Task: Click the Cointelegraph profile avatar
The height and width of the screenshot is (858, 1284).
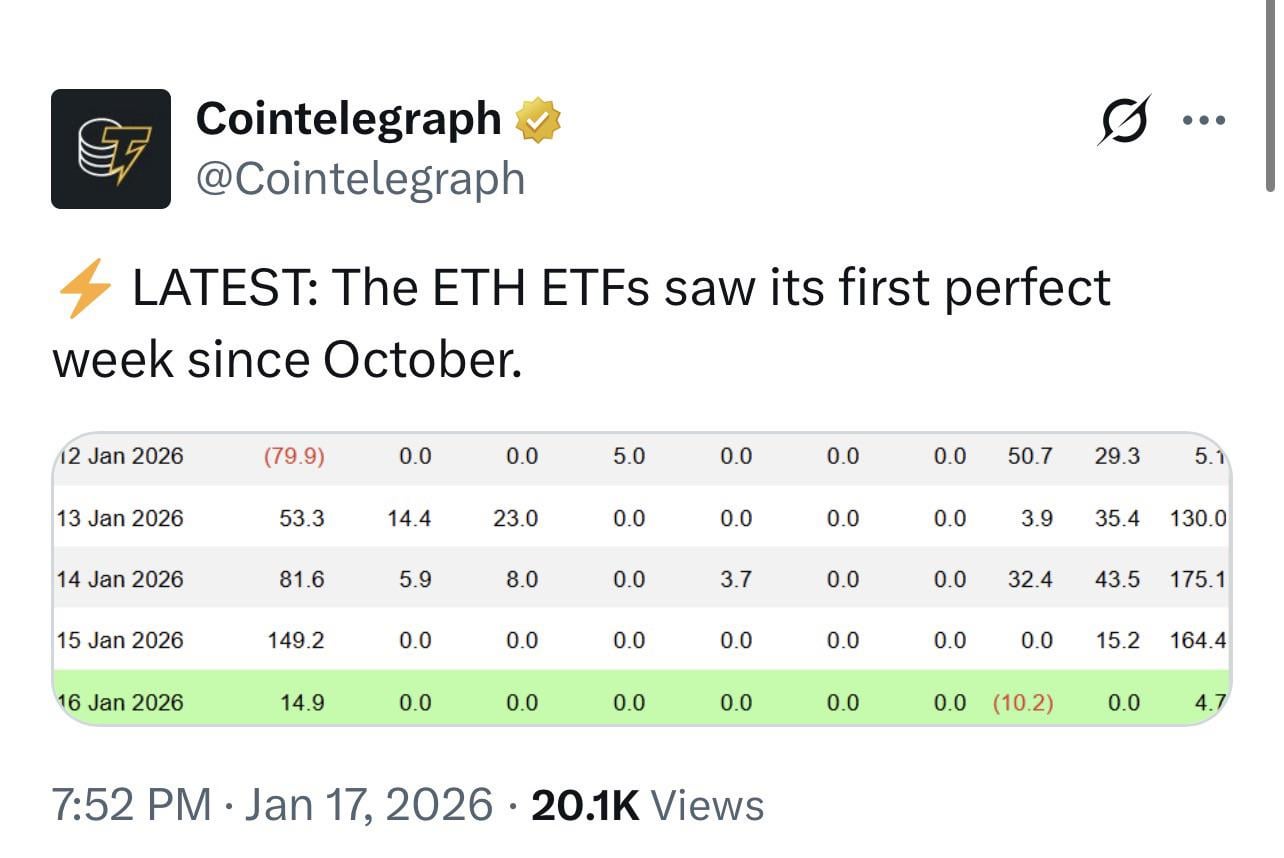Action: (x=111, y=149)
